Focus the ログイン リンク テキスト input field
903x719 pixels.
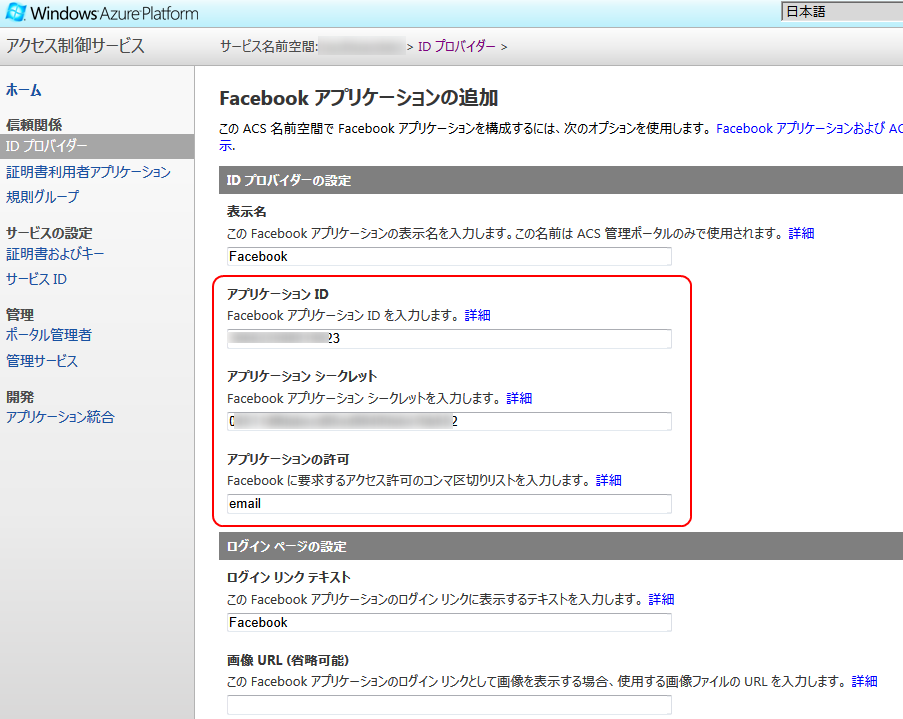[449, 622]
